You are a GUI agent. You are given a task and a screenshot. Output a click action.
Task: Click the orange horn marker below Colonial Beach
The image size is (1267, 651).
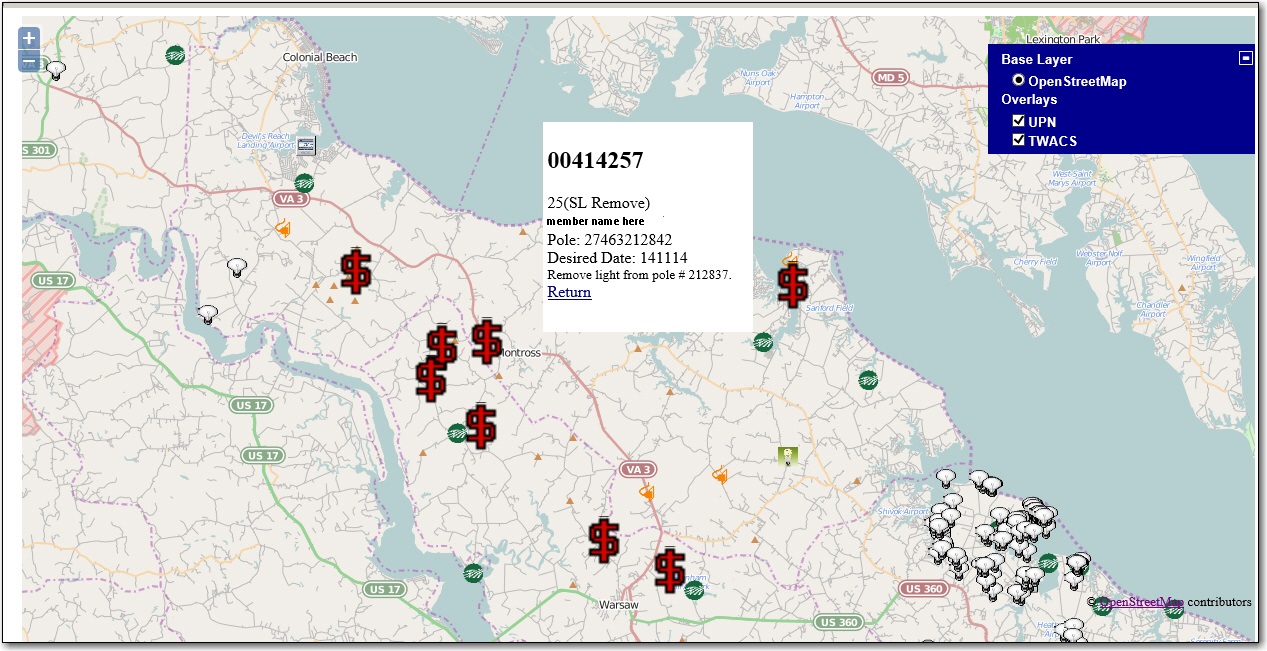283,229
